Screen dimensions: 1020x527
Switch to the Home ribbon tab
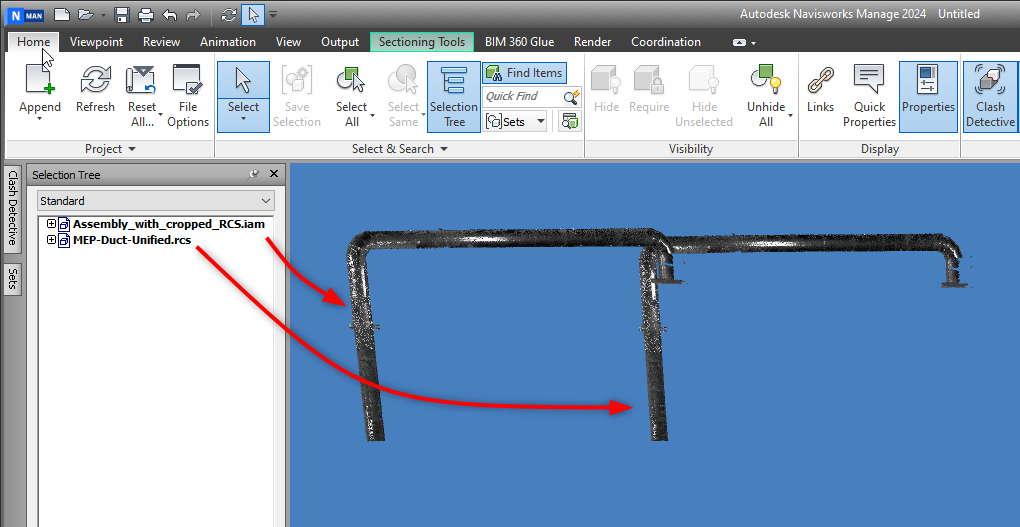[x=34, y=42]
